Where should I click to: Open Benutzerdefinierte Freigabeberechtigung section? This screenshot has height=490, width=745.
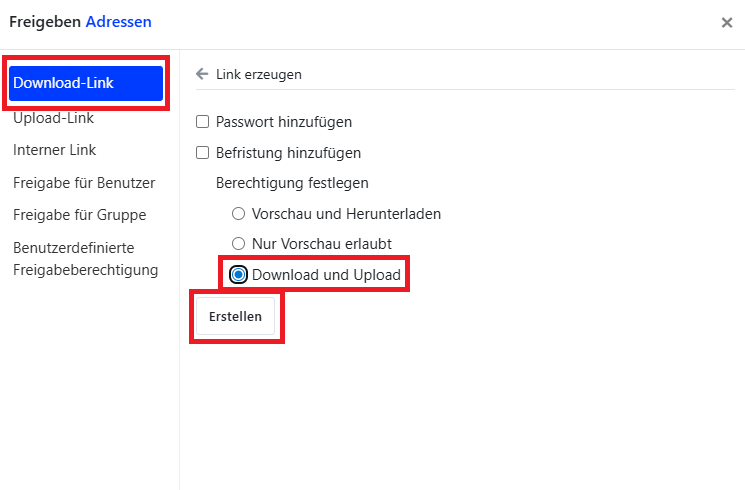click(86, 259)
